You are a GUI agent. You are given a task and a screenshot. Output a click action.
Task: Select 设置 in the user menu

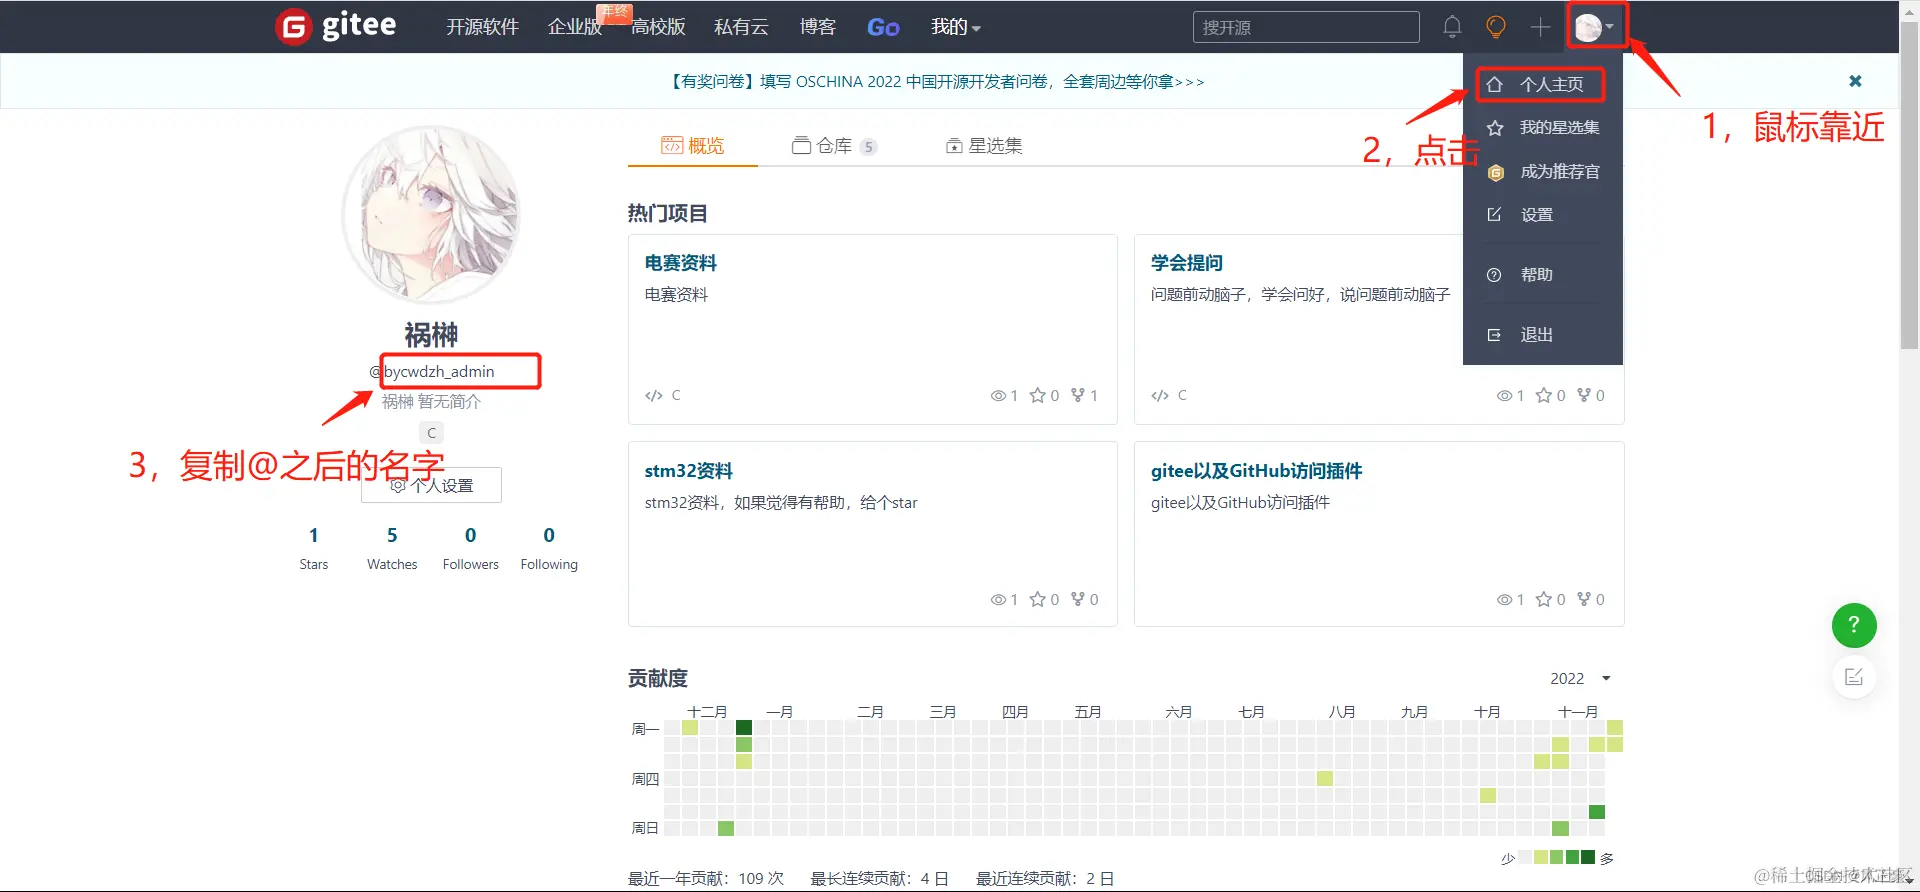pyautogui.click(x=1543, y=215)
